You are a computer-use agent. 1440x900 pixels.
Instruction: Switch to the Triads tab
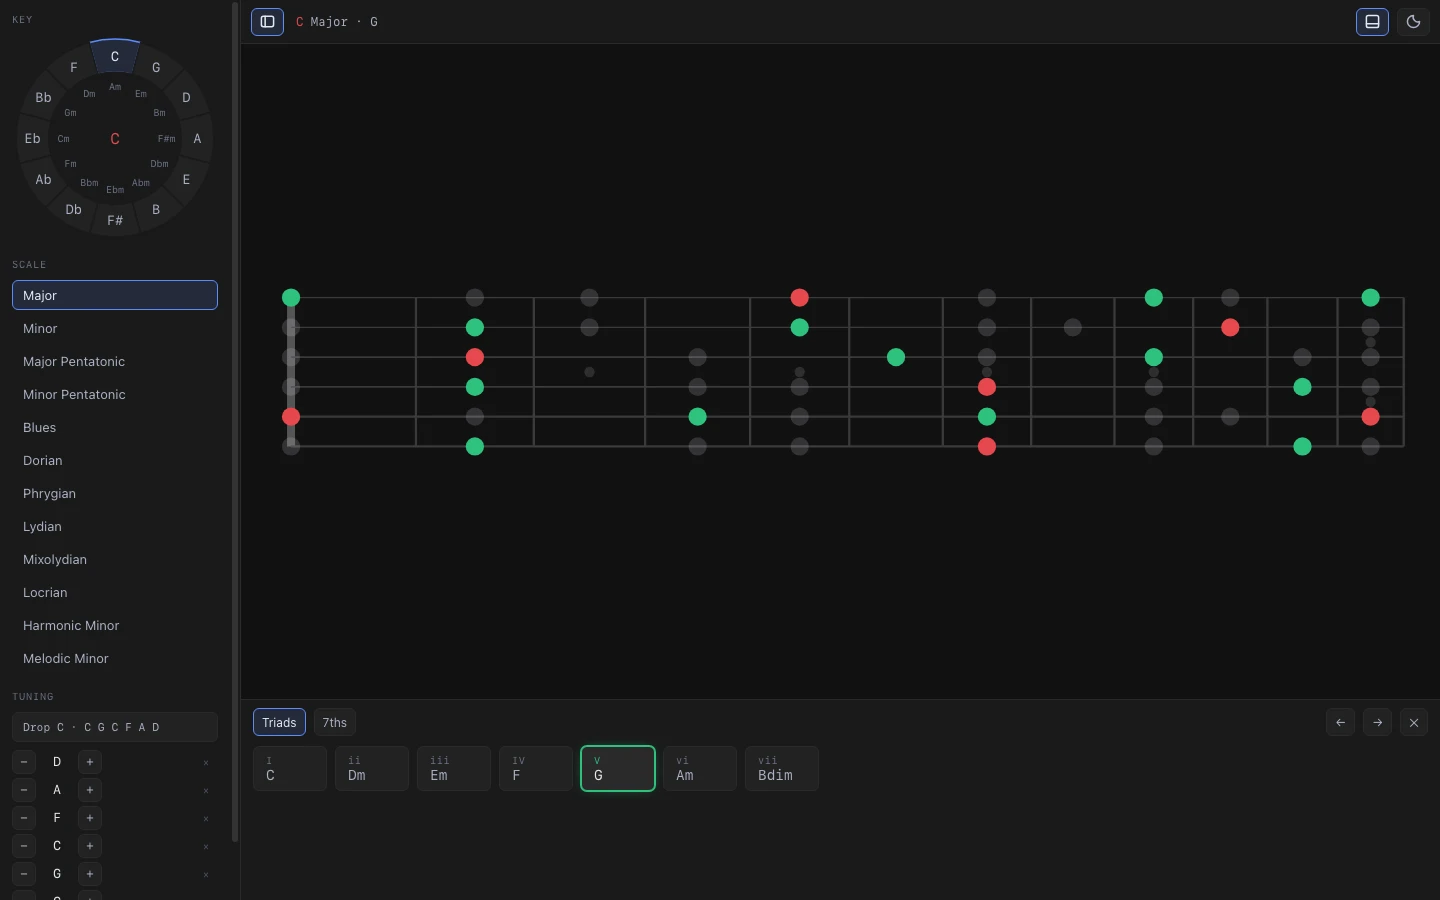[279, 722]
